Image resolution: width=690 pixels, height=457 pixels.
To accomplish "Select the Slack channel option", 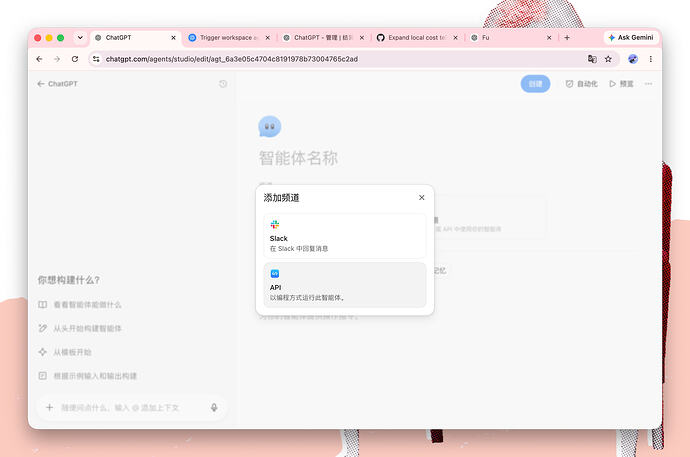I will (345, 236).
